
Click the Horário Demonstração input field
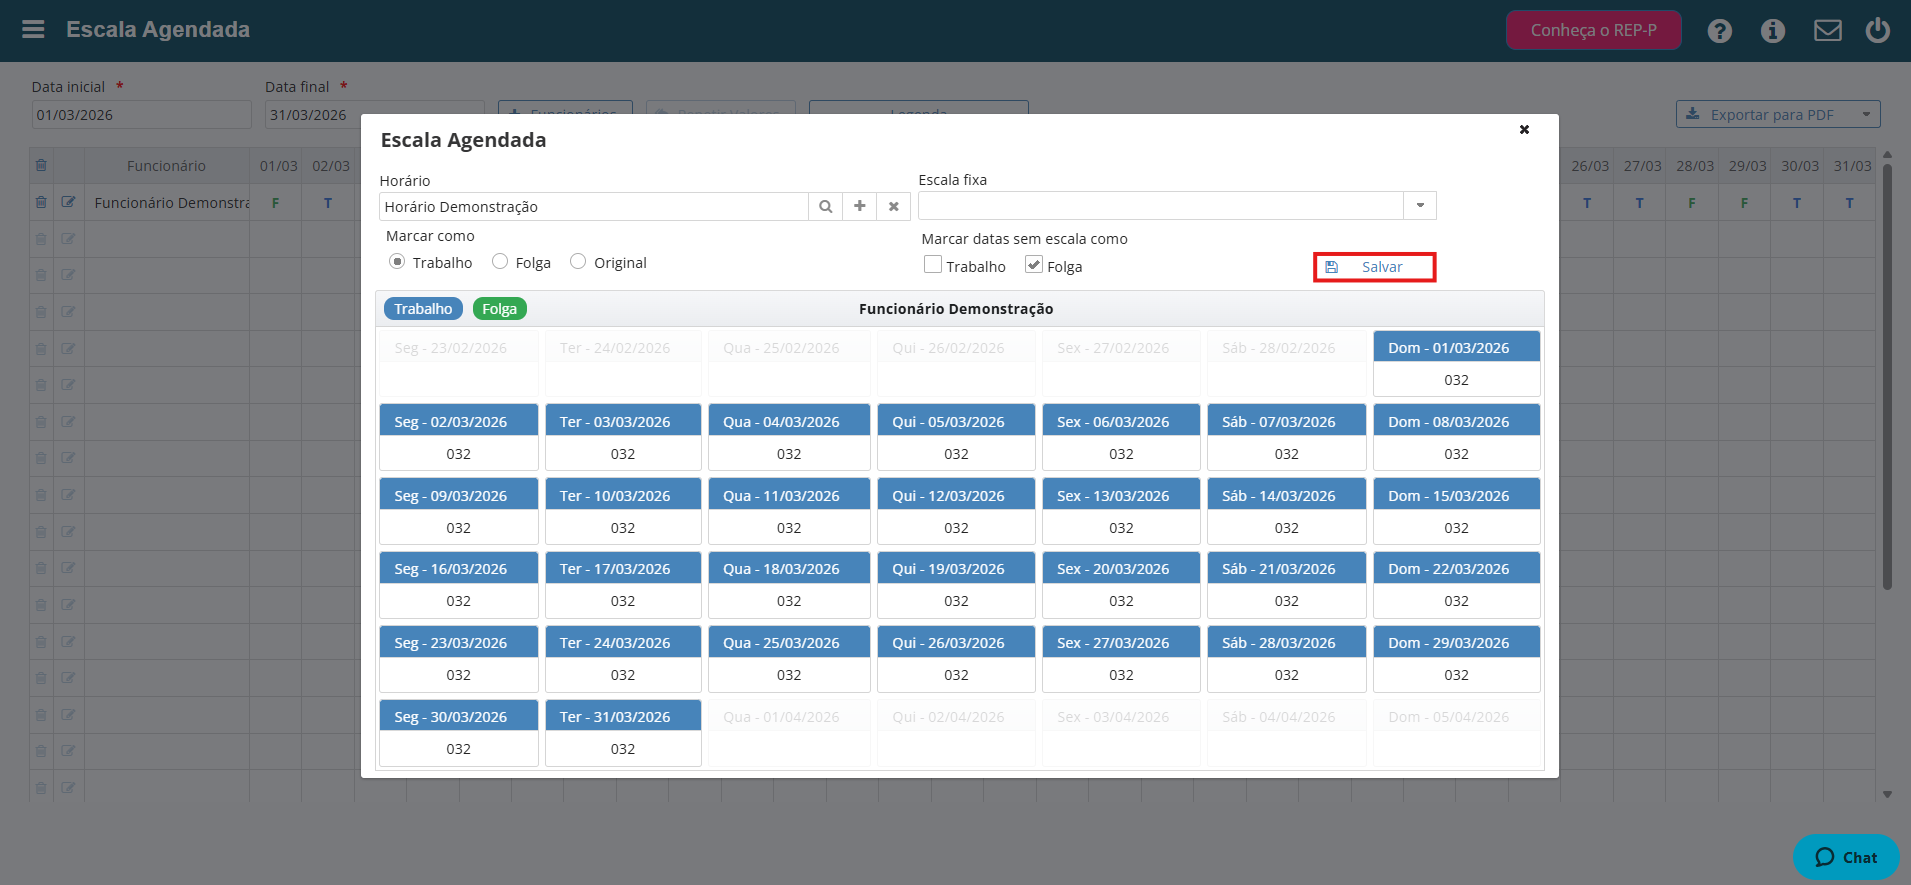point(594,206)
